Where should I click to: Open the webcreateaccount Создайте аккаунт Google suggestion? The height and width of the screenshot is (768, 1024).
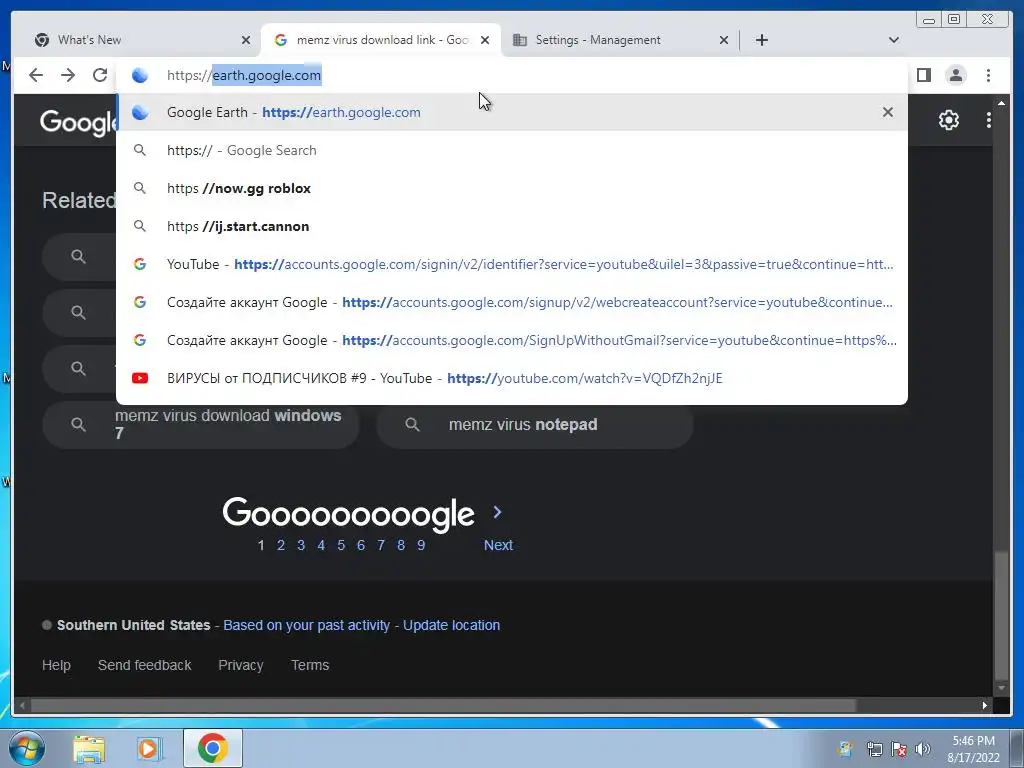(511, 302)
